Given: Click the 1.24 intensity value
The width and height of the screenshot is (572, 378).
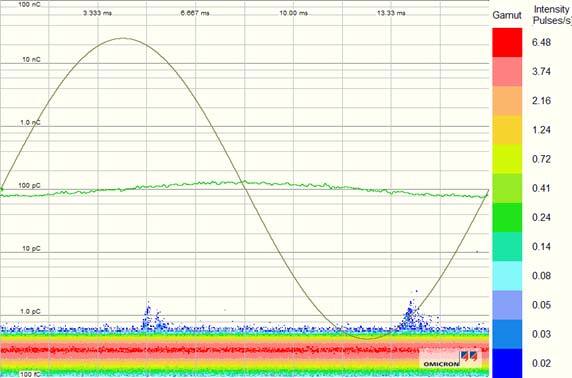Looking at the screenshot, I should [x=541, y=130].
